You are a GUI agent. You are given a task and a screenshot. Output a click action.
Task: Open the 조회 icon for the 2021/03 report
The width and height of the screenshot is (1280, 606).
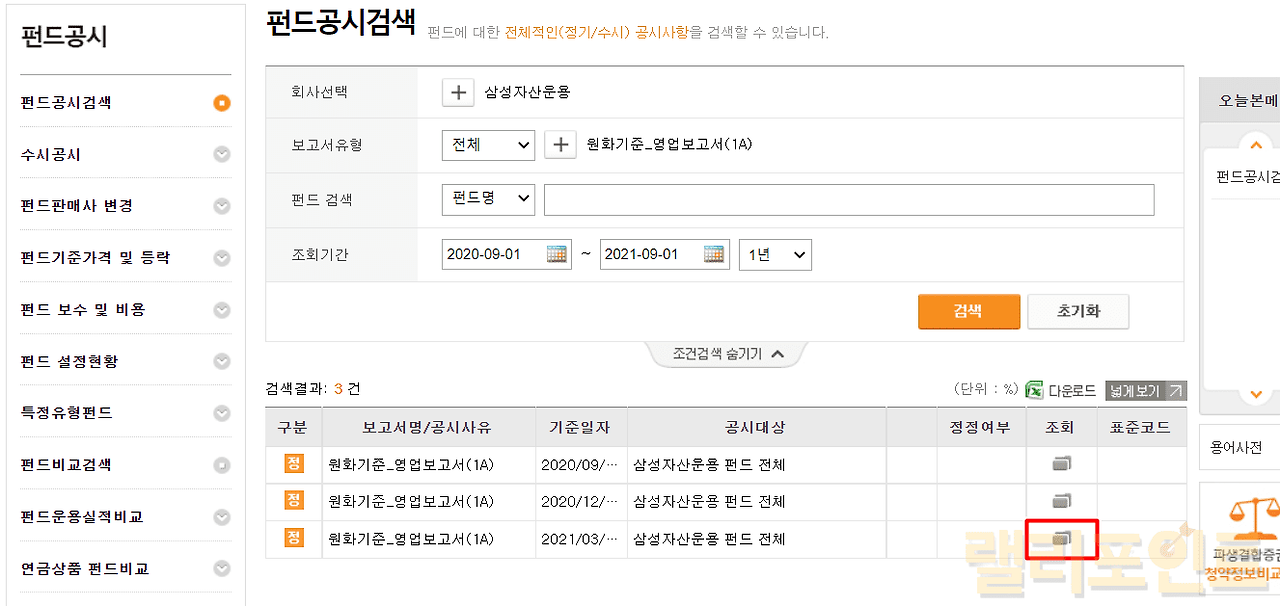[x=1060, y=539]
